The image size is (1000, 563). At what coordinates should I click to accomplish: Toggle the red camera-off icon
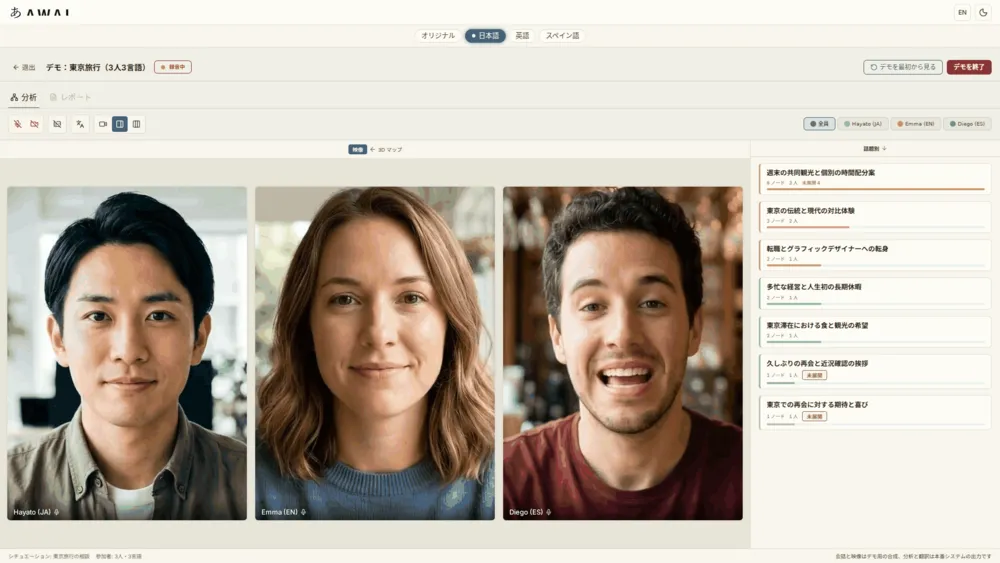click(x=34, y=124)
